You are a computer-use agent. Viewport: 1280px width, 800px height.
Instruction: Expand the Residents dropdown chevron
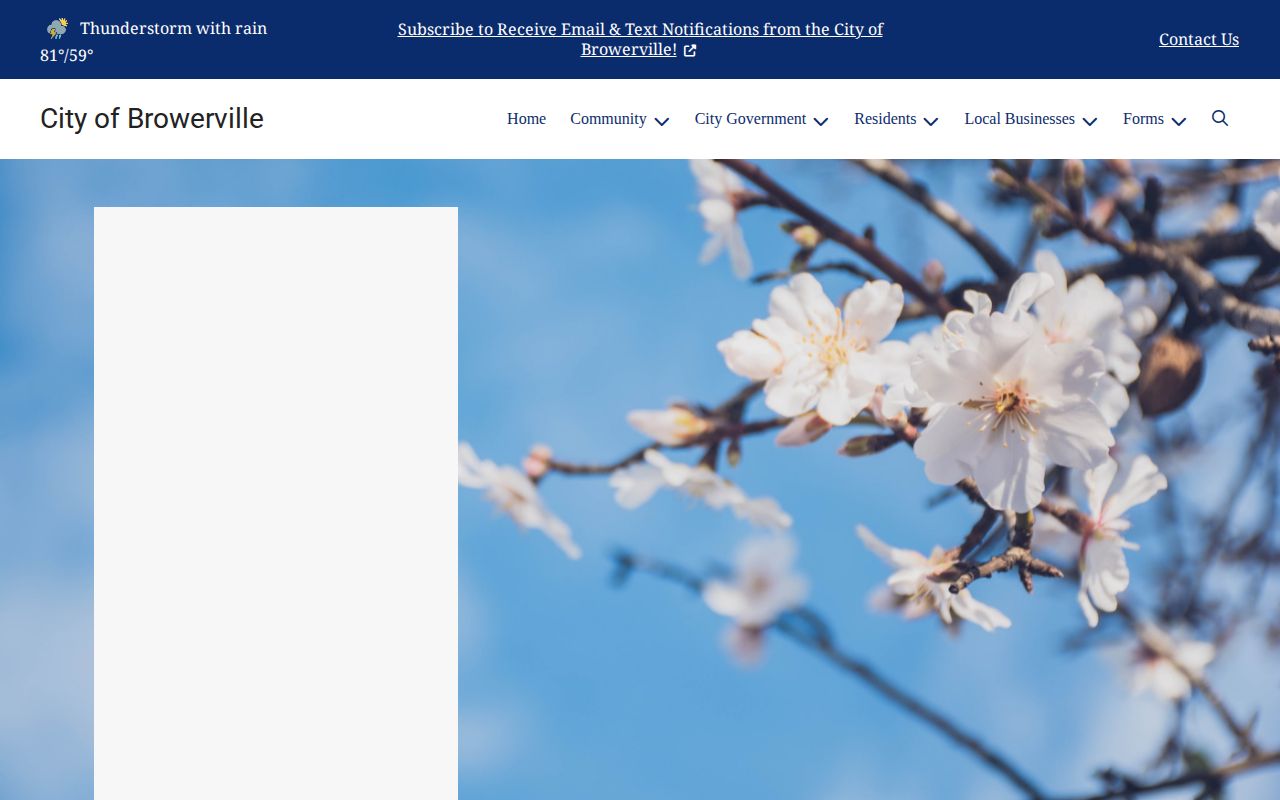coord(931,121)
